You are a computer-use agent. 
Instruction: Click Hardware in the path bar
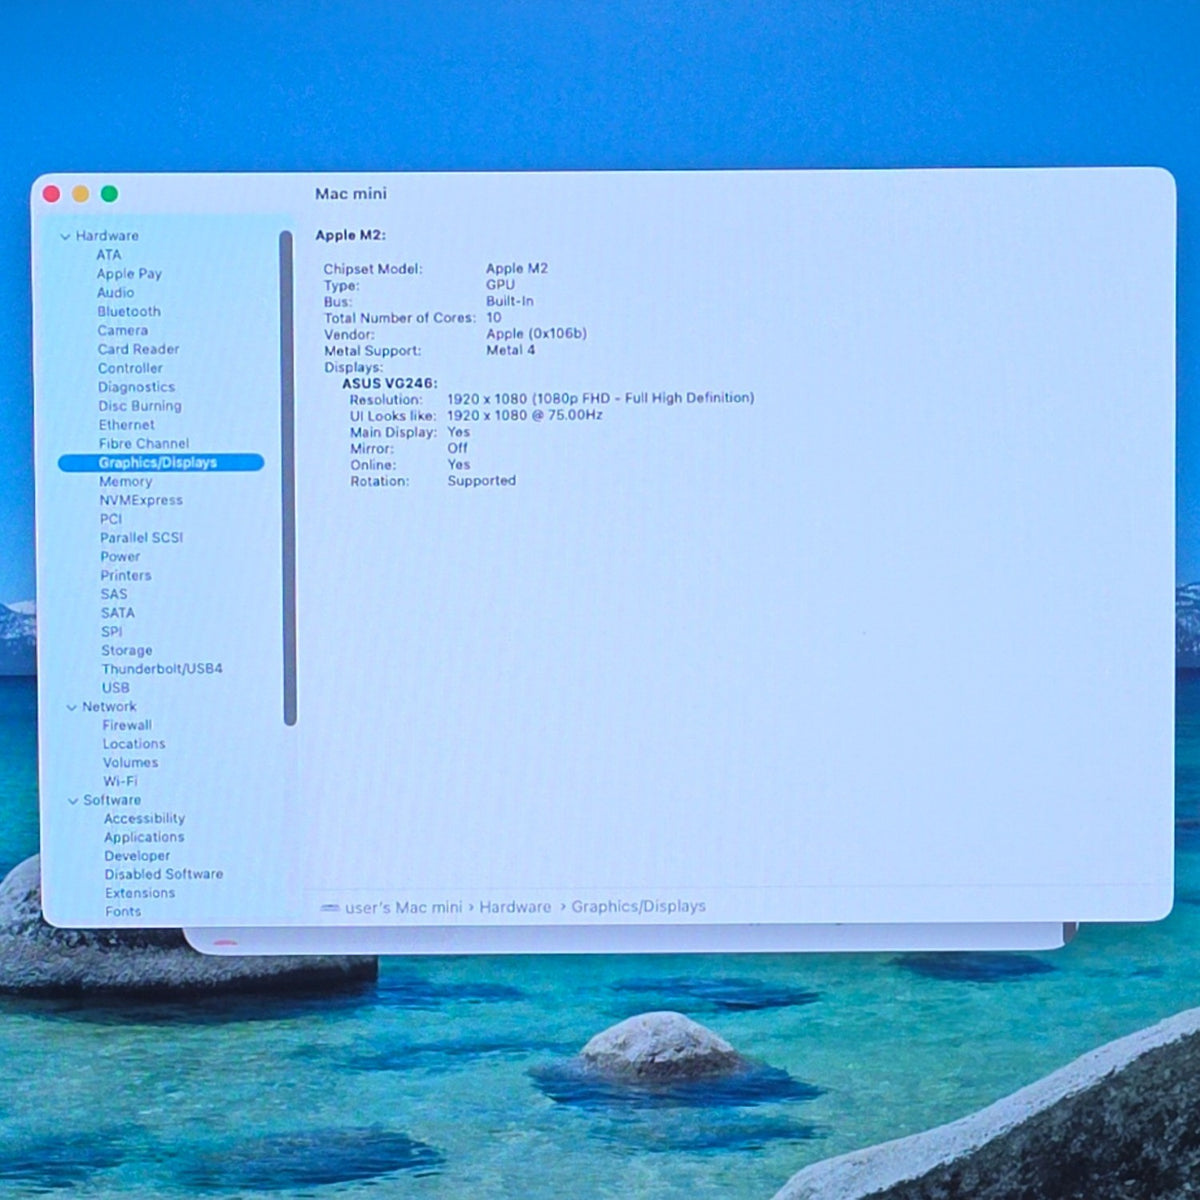(x=515, y=907)
